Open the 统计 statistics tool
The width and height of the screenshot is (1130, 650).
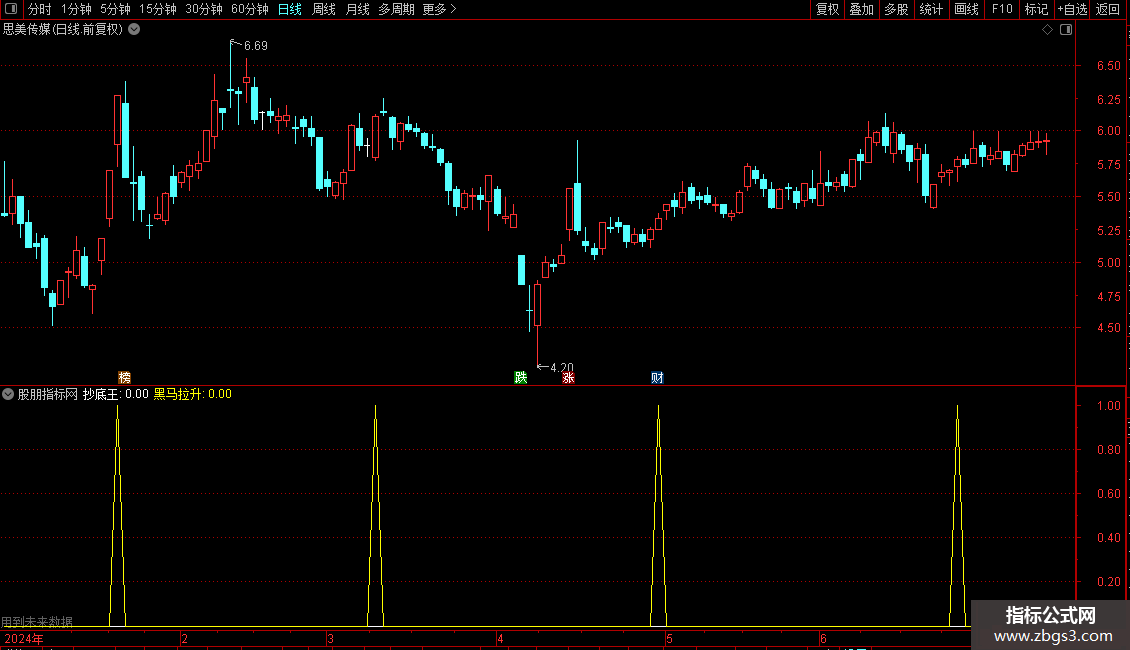coord(931,9)
